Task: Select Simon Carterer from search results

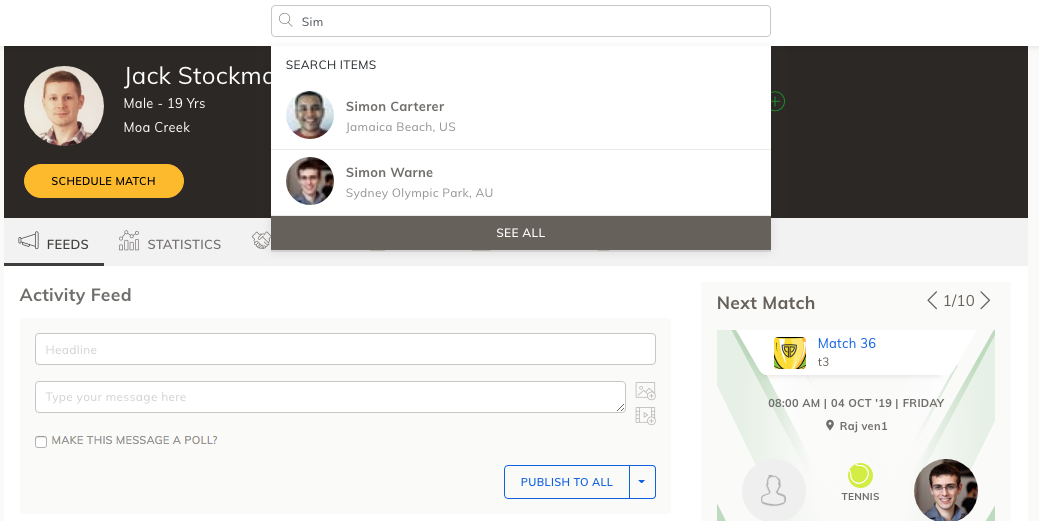Action: (x=521, y=116)
